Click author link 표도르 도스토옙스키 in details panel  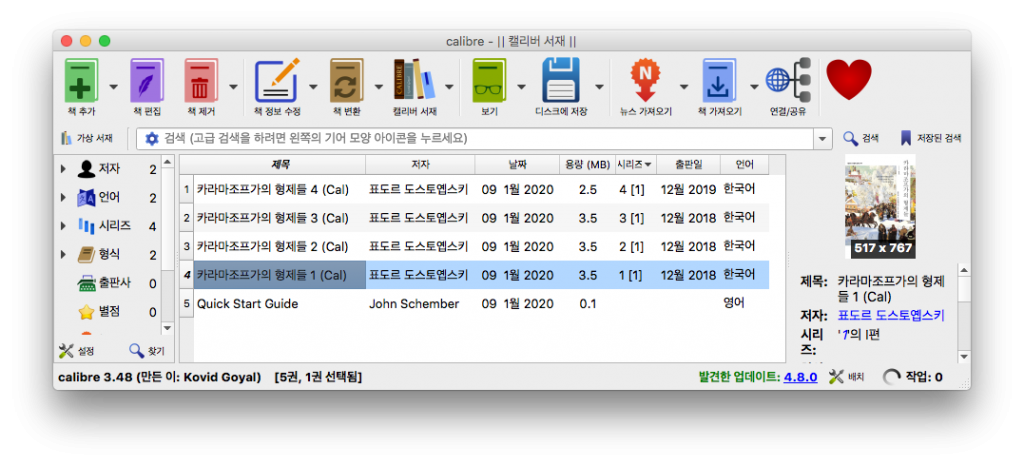pyautogui.click(x=891, y=315)
